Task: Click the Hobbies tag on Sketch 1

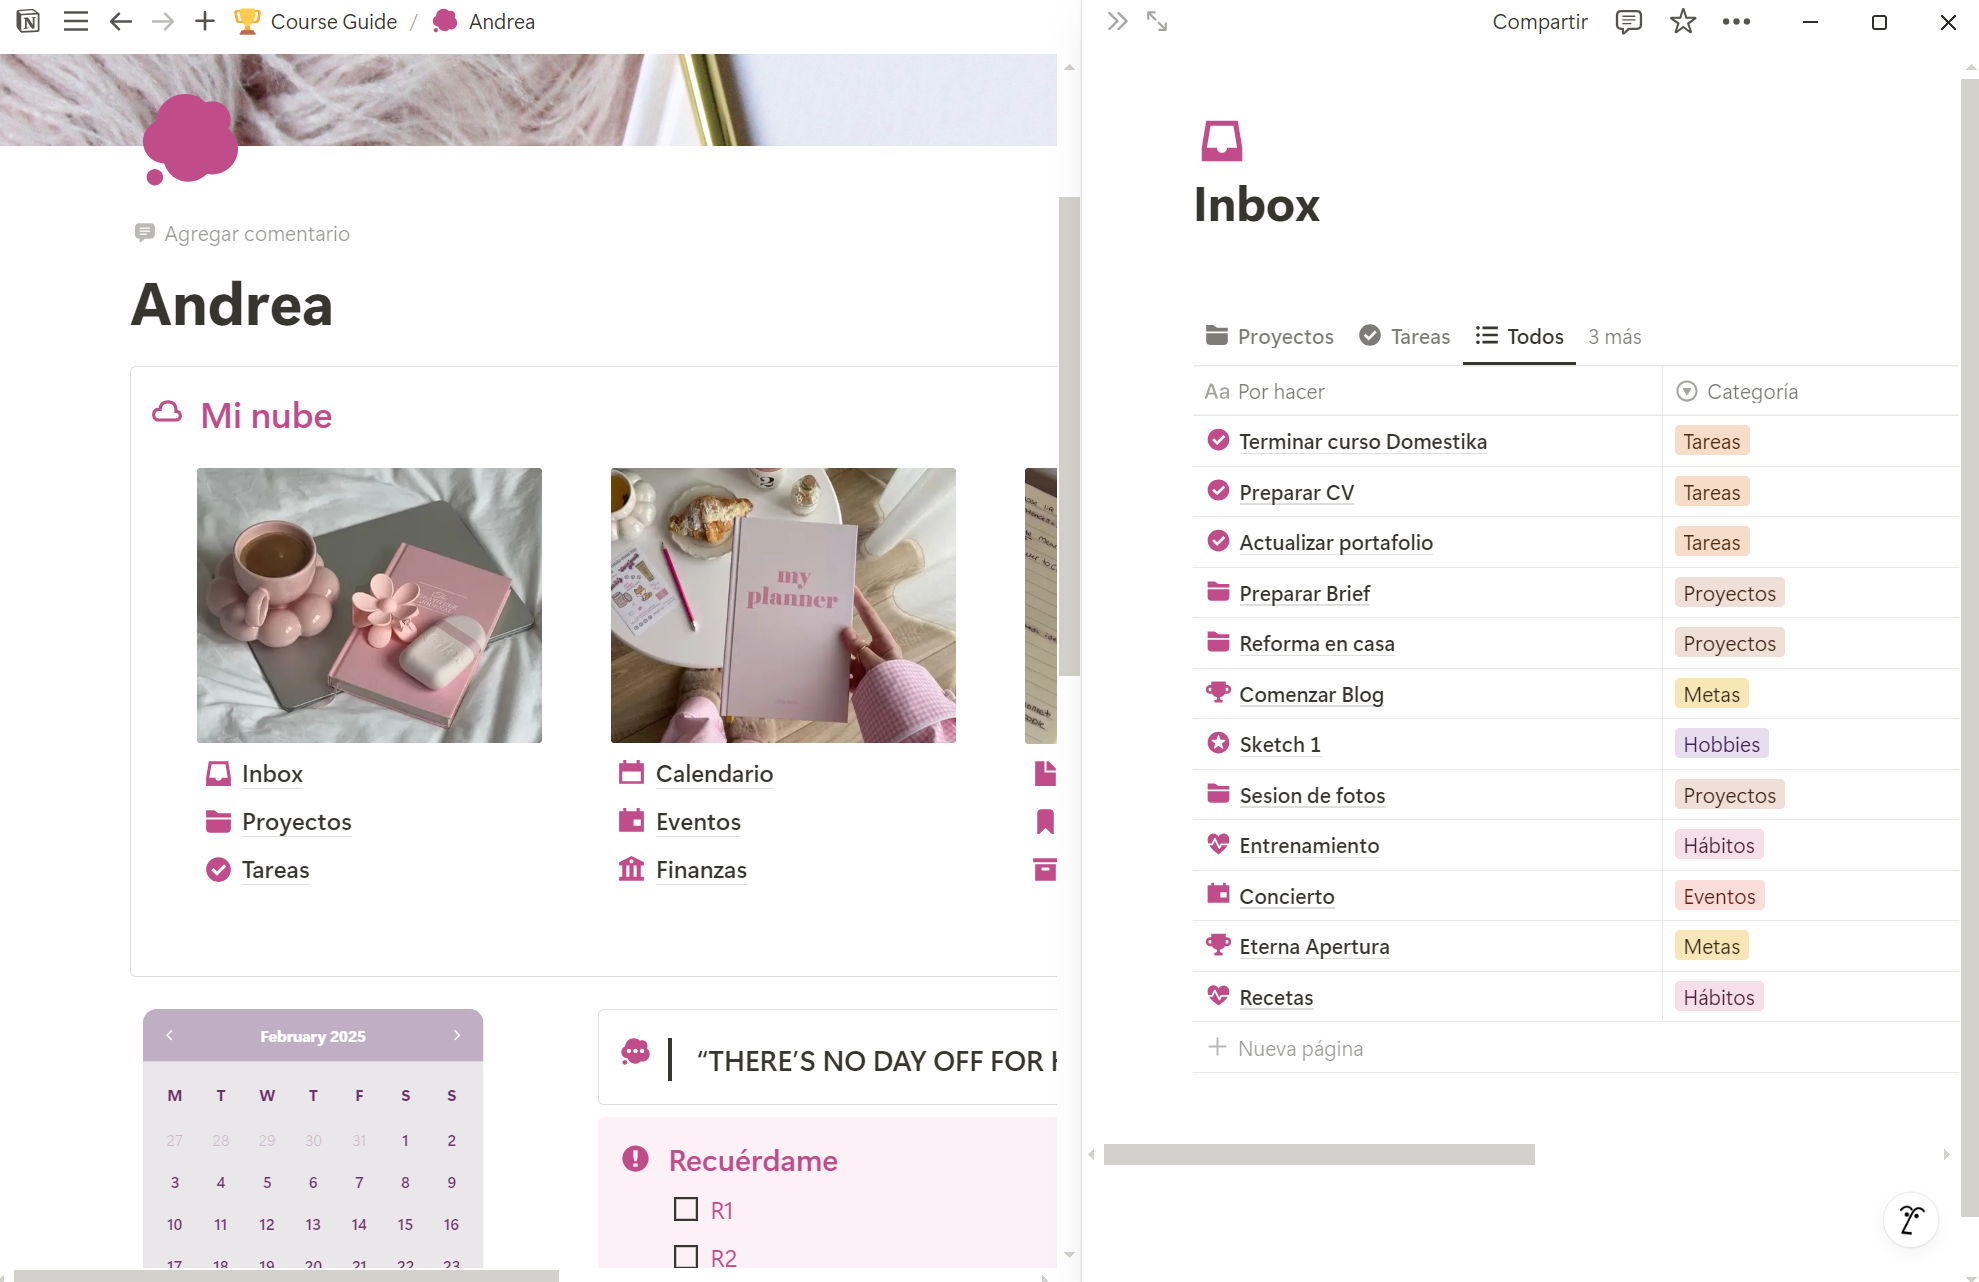Action: [1720, 744]
